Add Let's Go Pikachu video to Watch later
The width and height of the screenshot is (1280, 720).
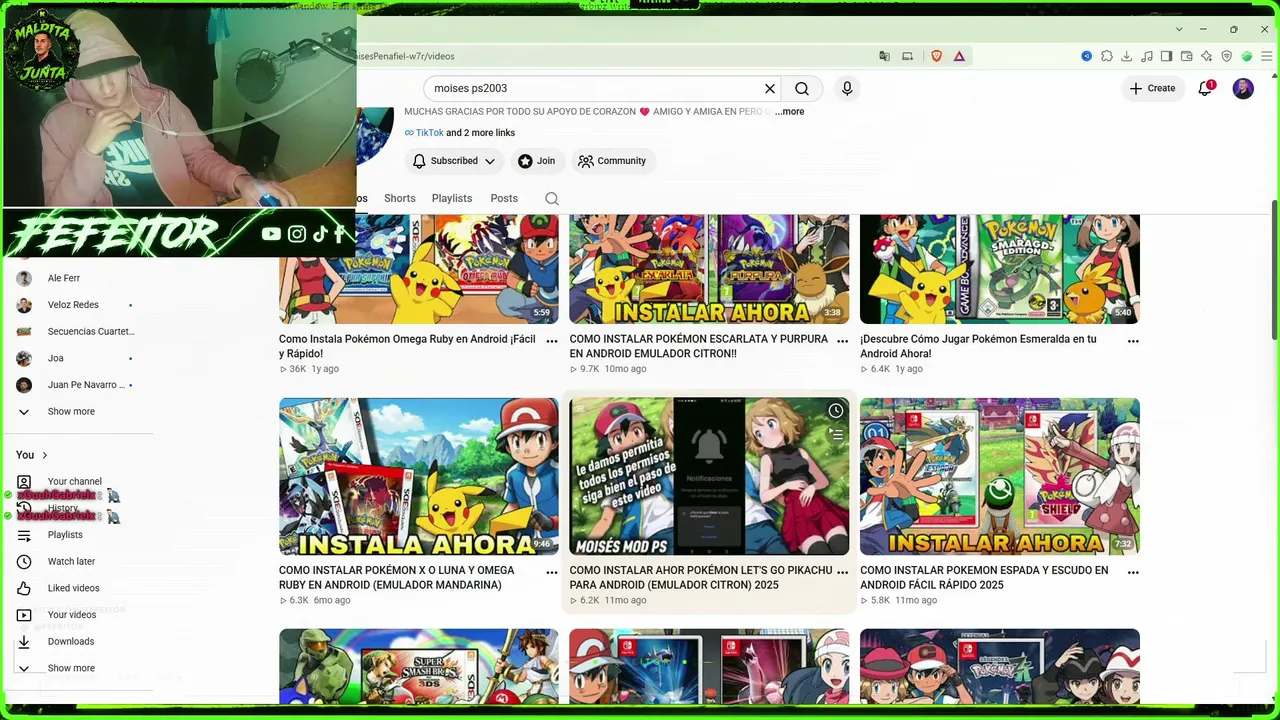836,411
